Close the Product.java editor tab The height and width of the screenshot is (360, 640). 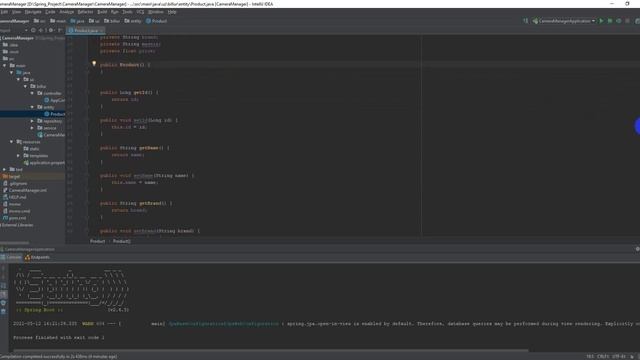pyautogui.click(x=101, y=31)
